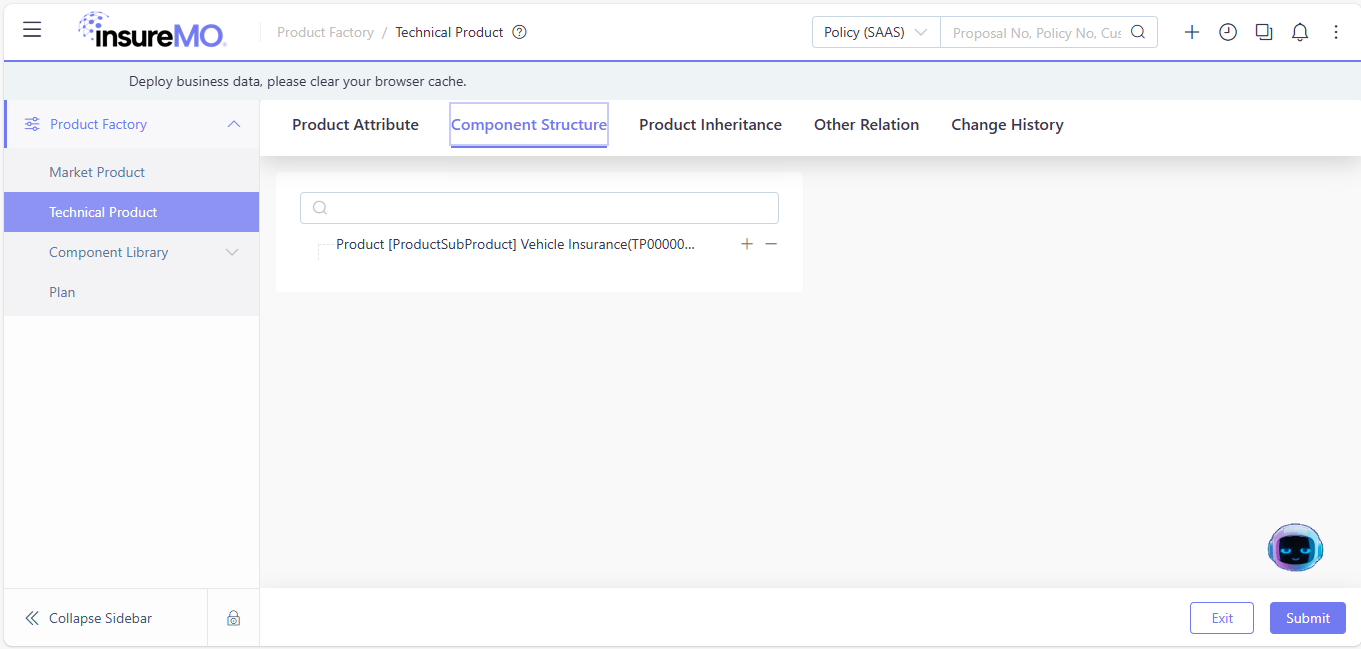Open the chatbot robot assistant
The height and width of the screenshot is (649, 1361).
point(1295,547)
